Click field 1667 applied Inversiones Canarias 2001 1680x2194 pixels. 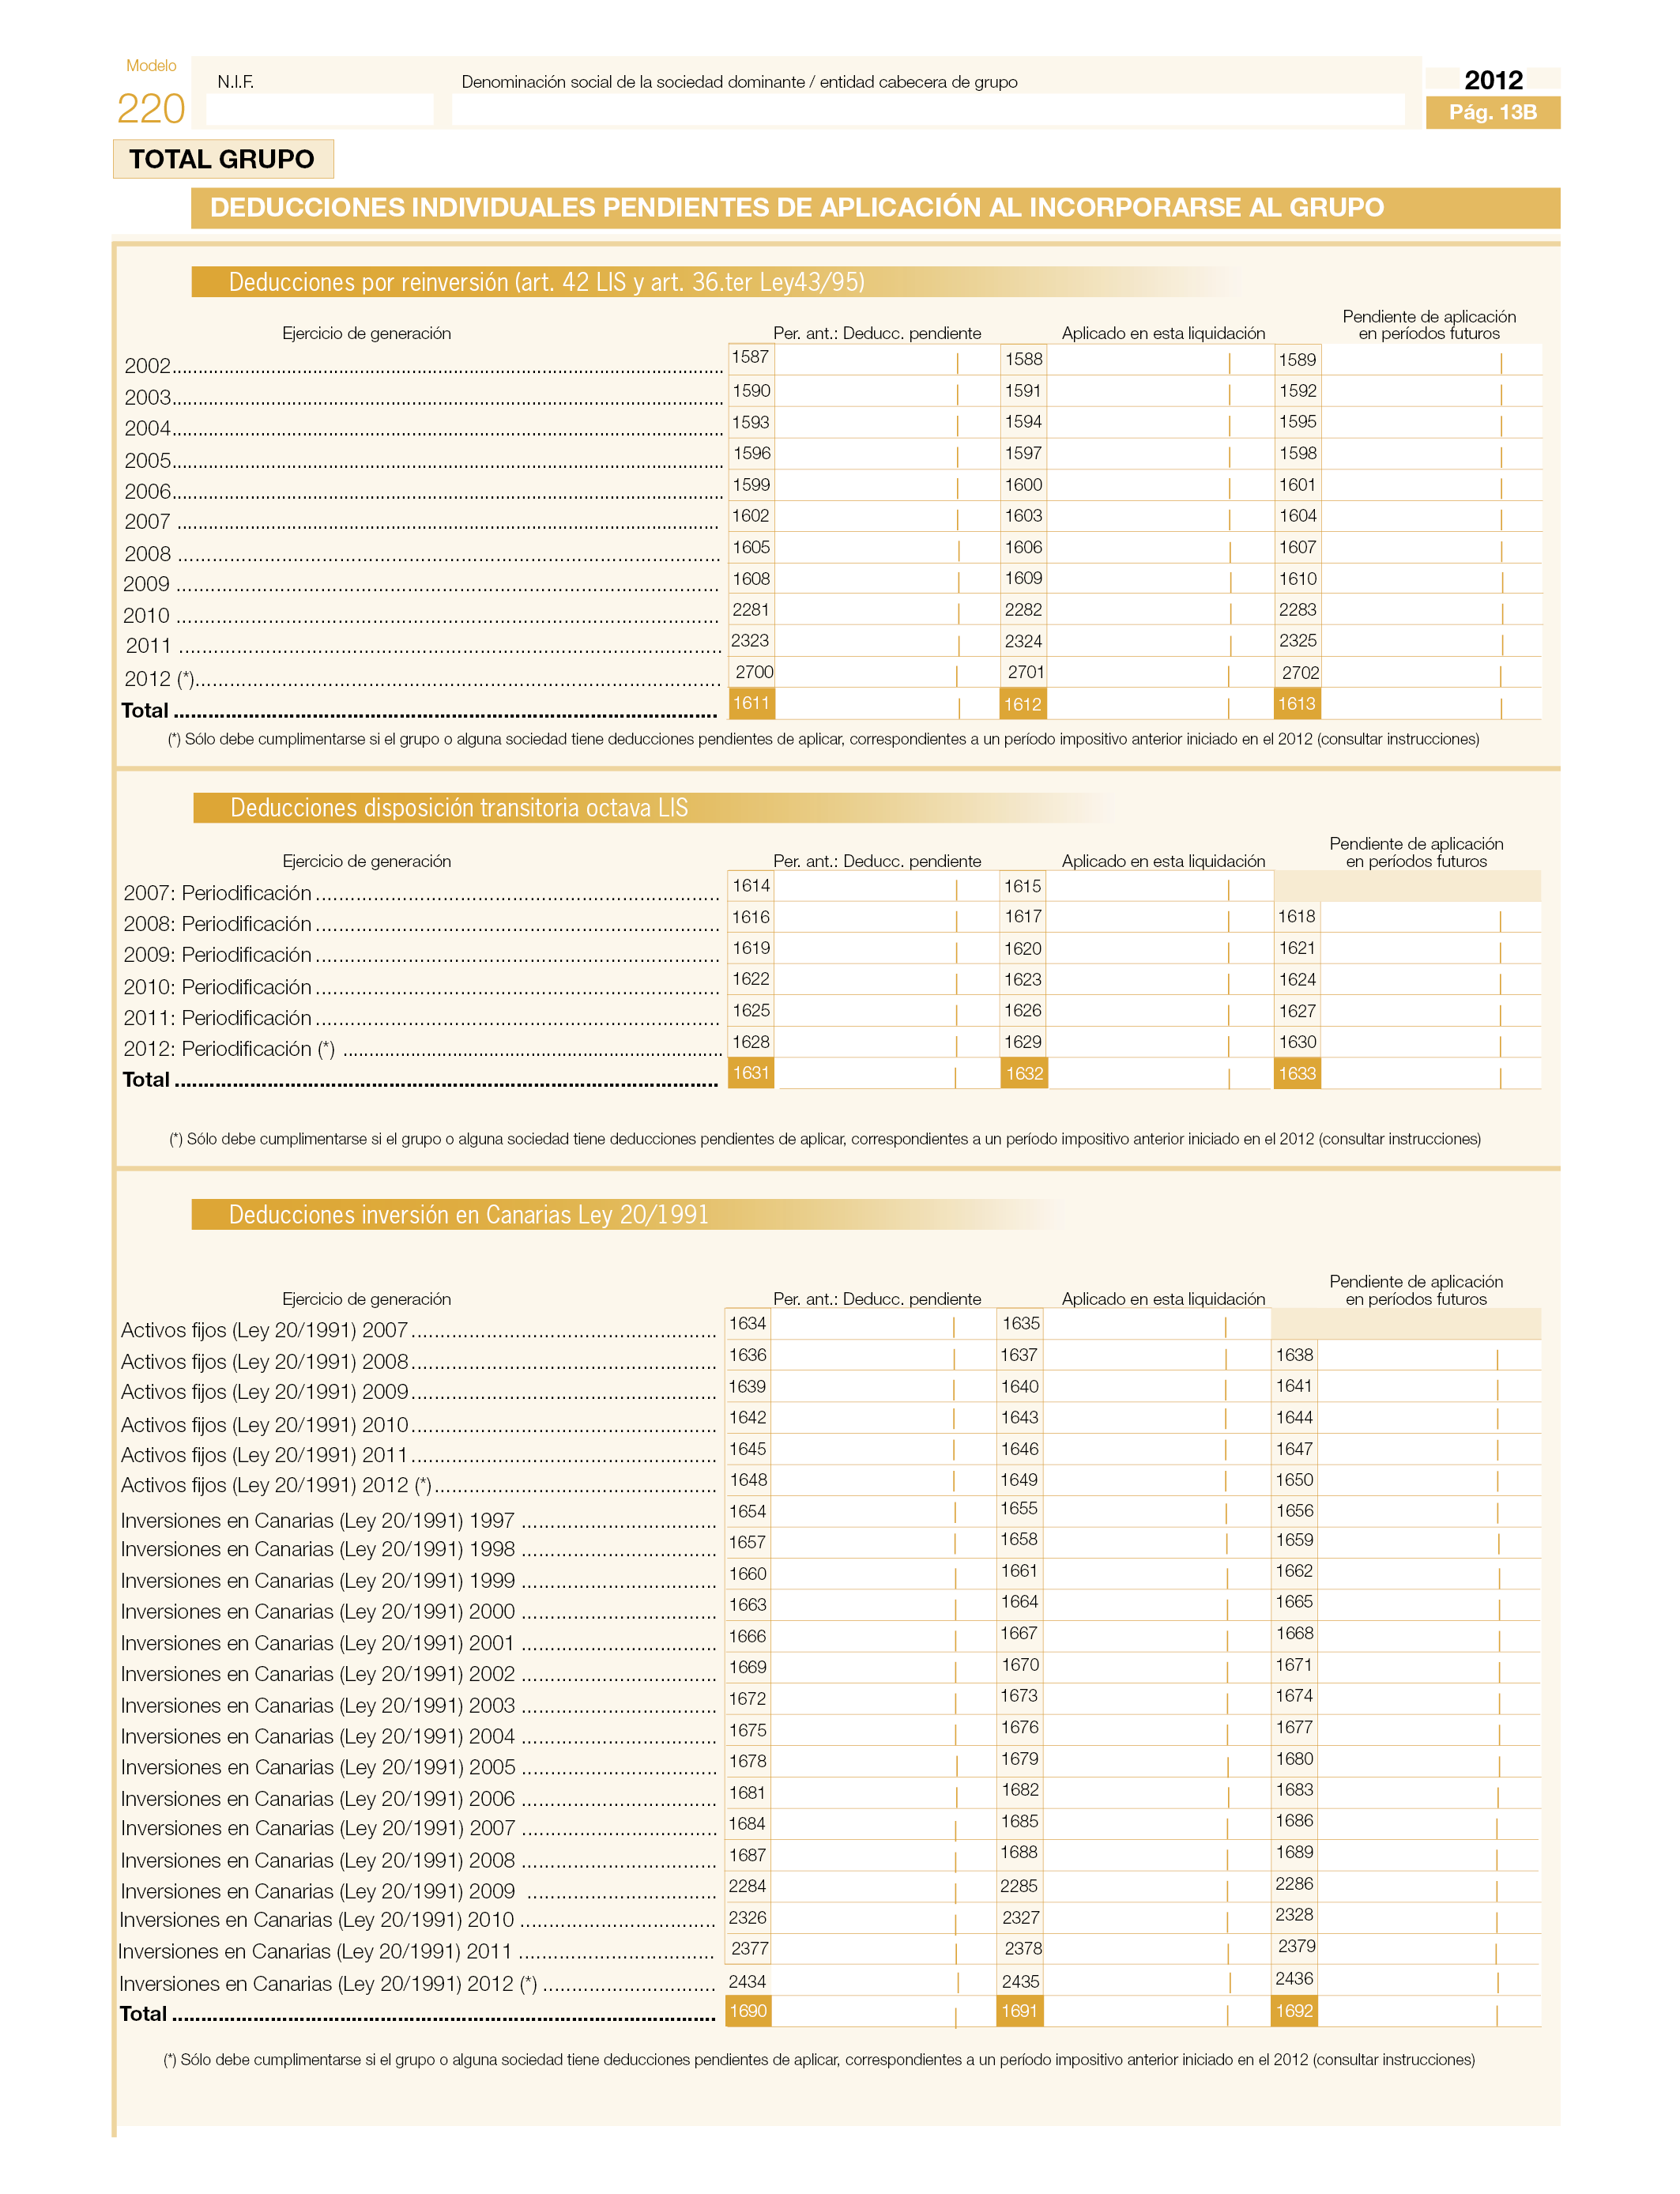[x=1158, y=1636]
